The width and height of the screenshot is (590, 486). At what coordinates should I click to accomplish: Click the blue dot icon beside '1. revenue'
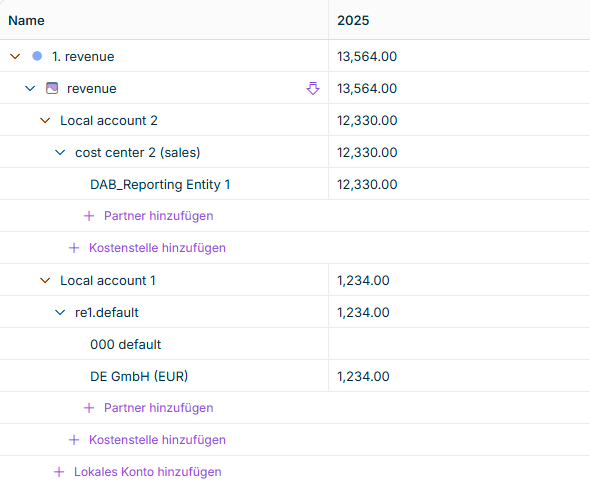[37, 56]
